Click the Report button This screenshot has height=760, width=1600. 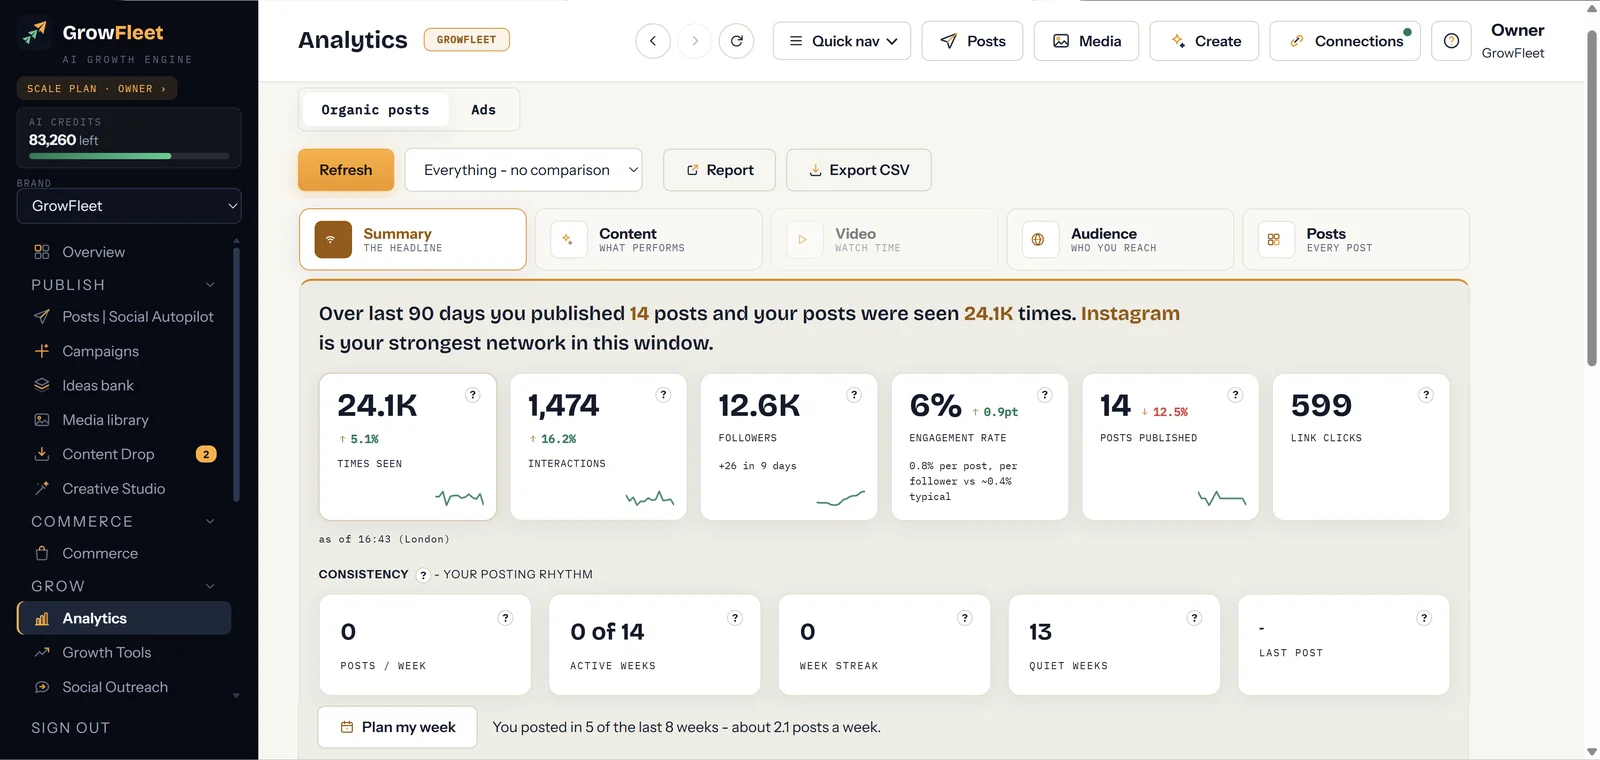719,170
